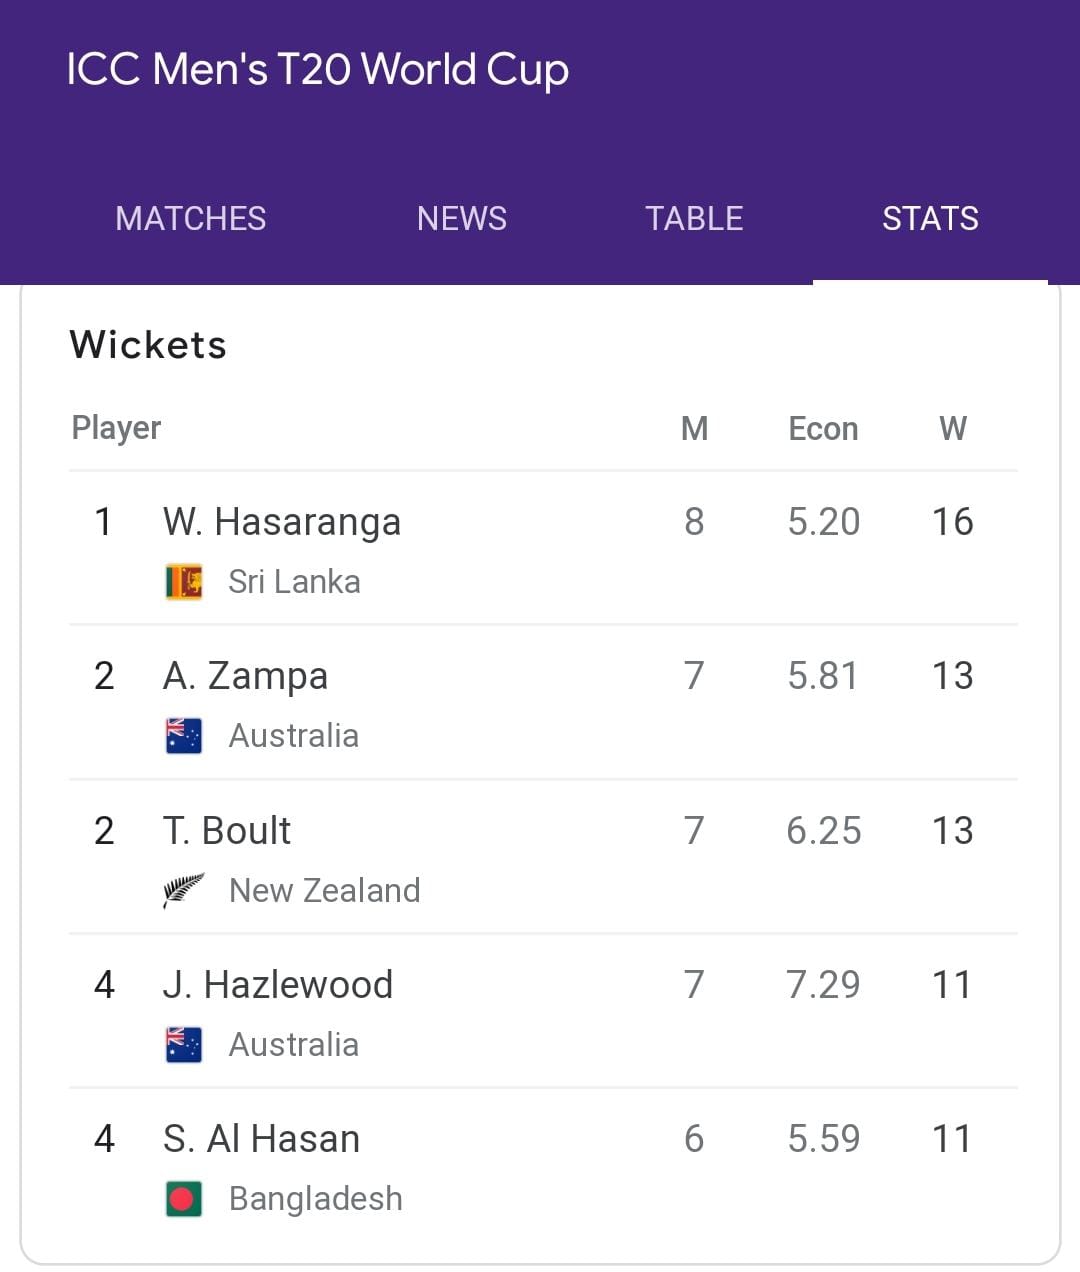Image resolution: width=1080 pixels, height=1272 pixels.
Task: Click the ICC Men's T20 World Cup title
Action: (318, 70)
